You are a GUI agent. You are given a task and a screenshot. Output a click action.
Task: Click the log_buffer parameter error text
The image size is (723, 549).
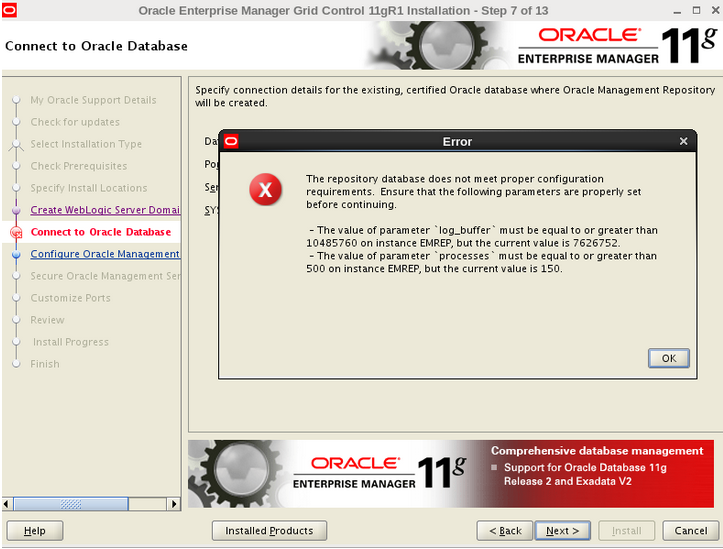482,236
